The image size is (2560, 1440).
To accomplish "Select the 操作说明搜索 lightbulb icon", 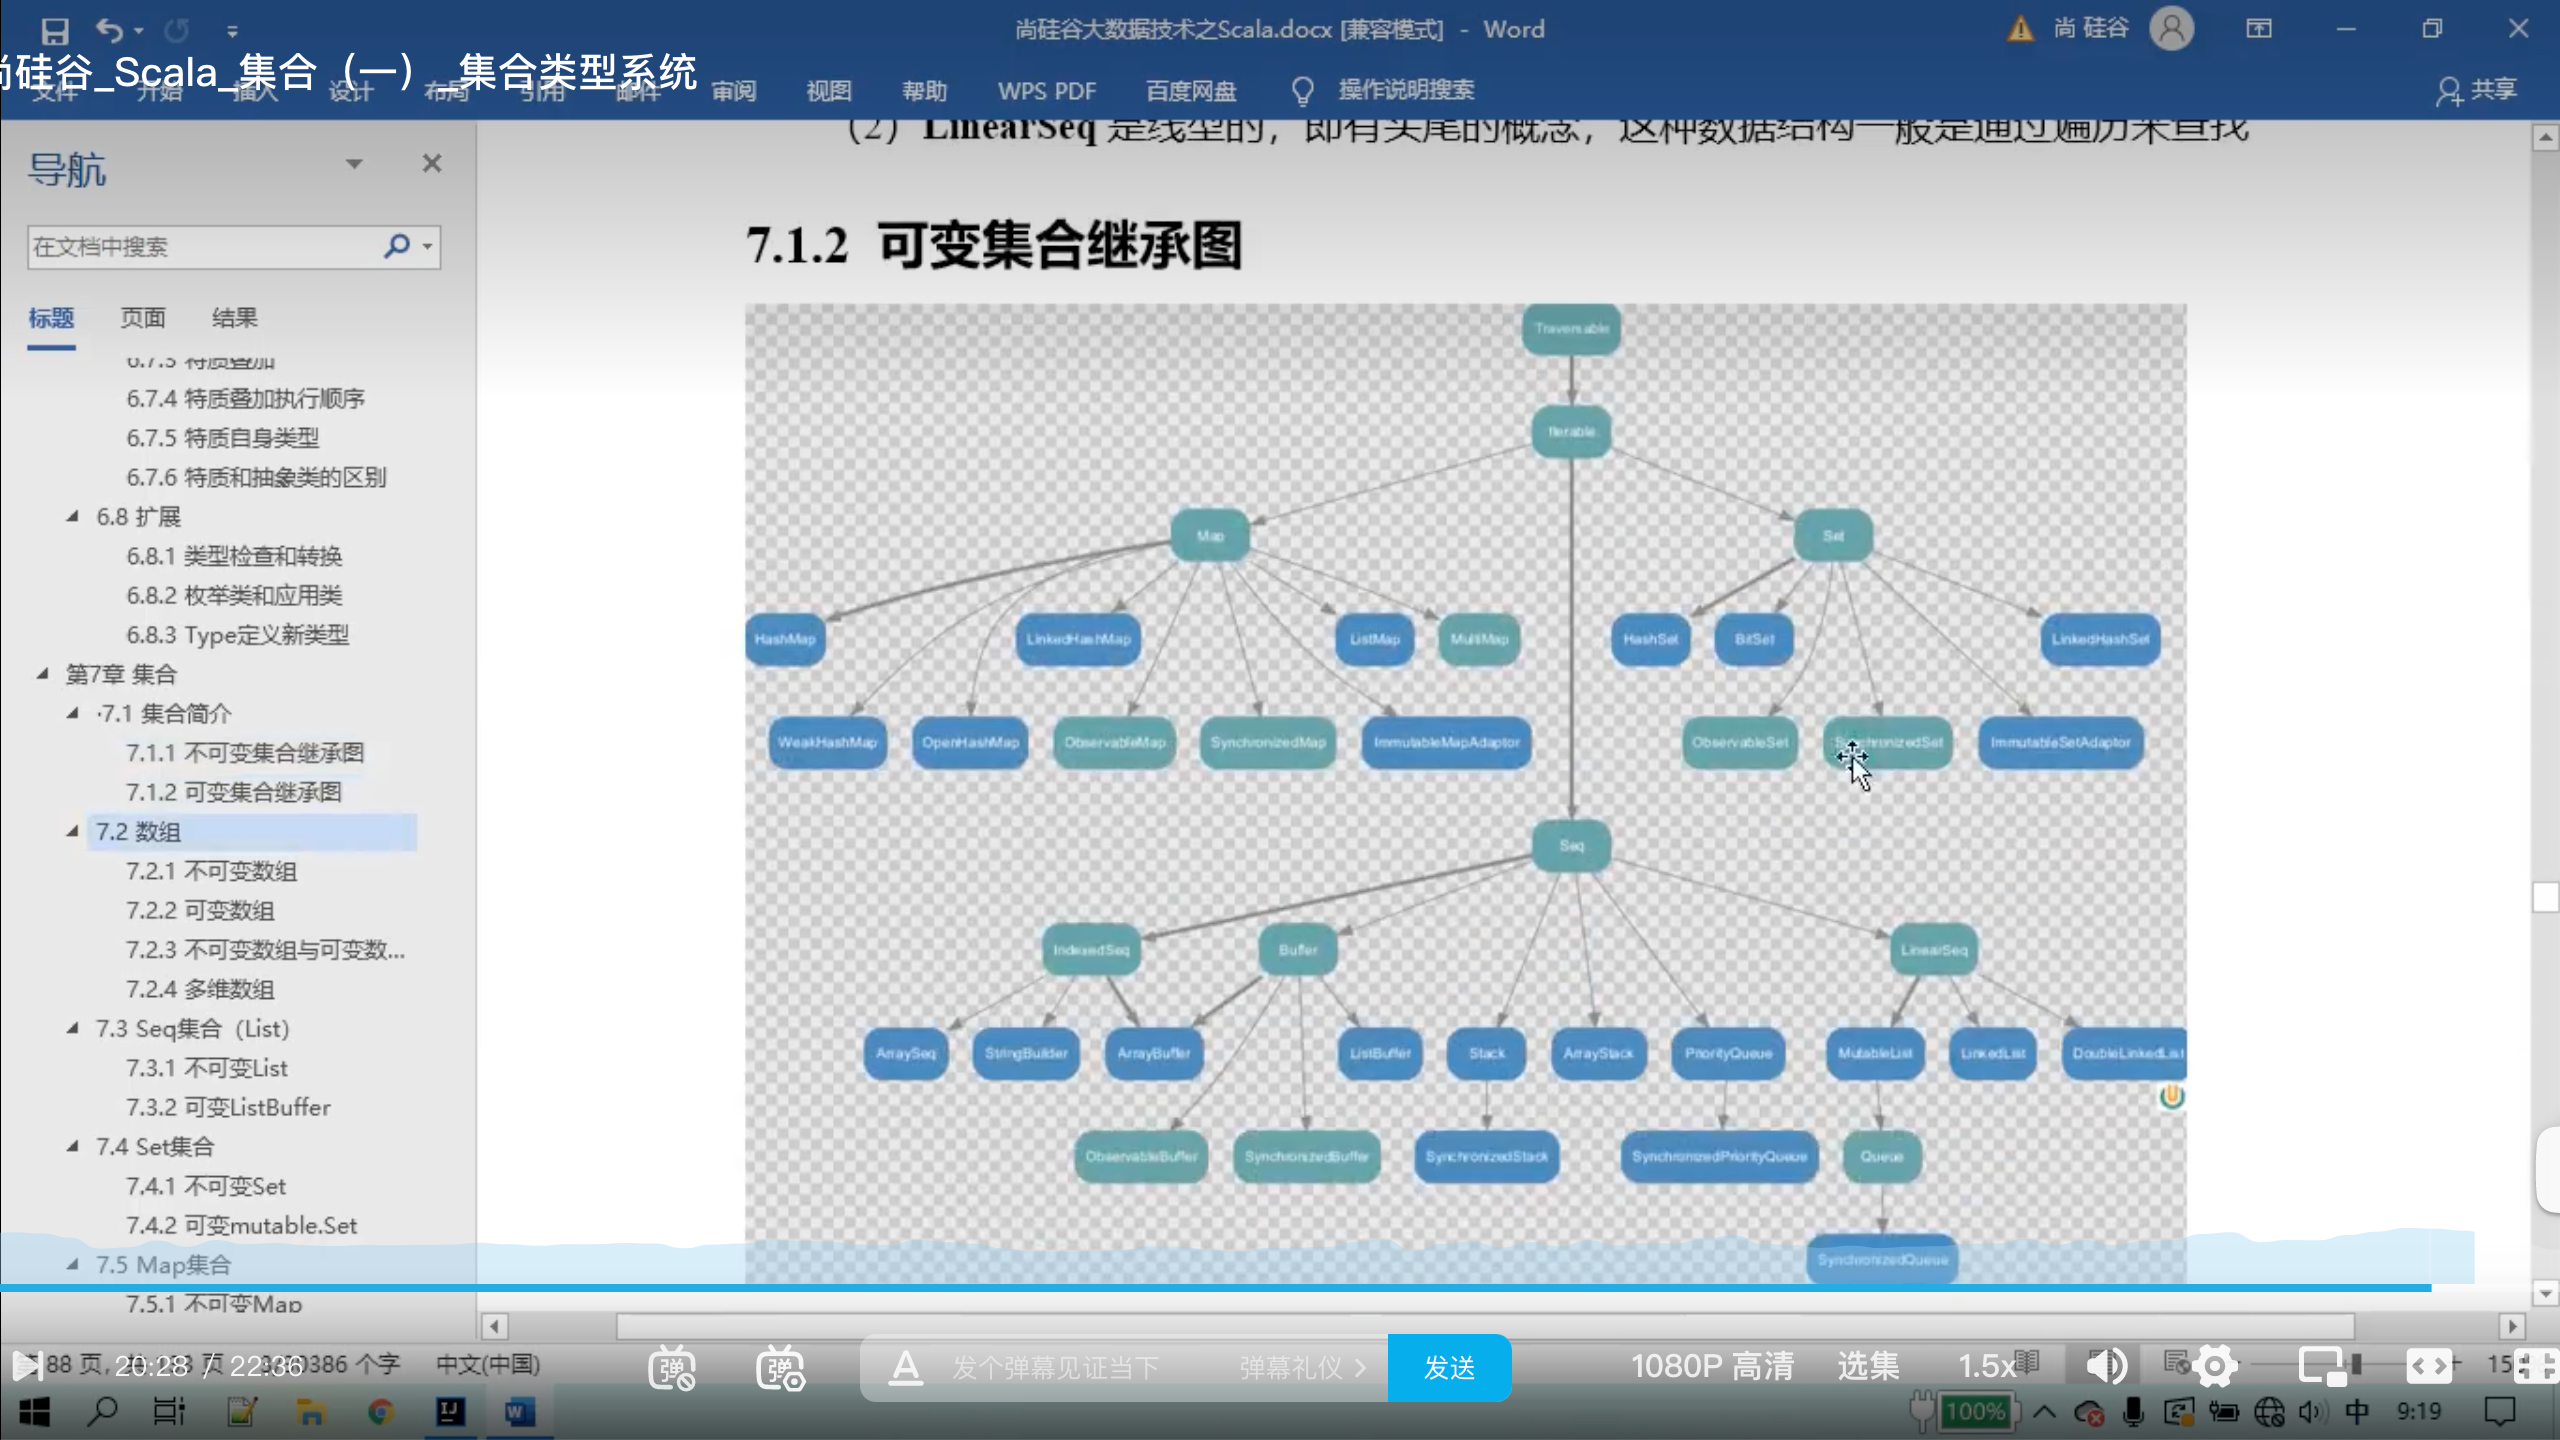I will [1303, 90].
